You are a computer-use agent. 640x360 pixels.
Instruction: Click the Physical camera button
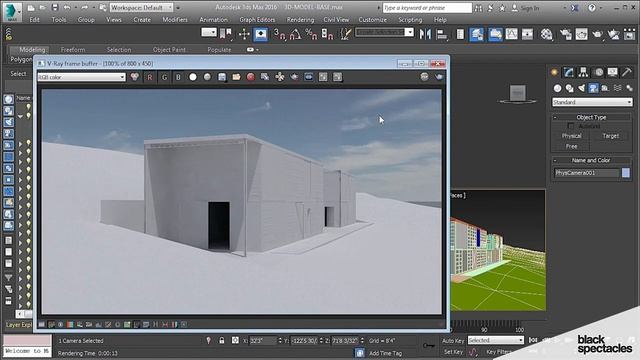(x=571, y=136)
